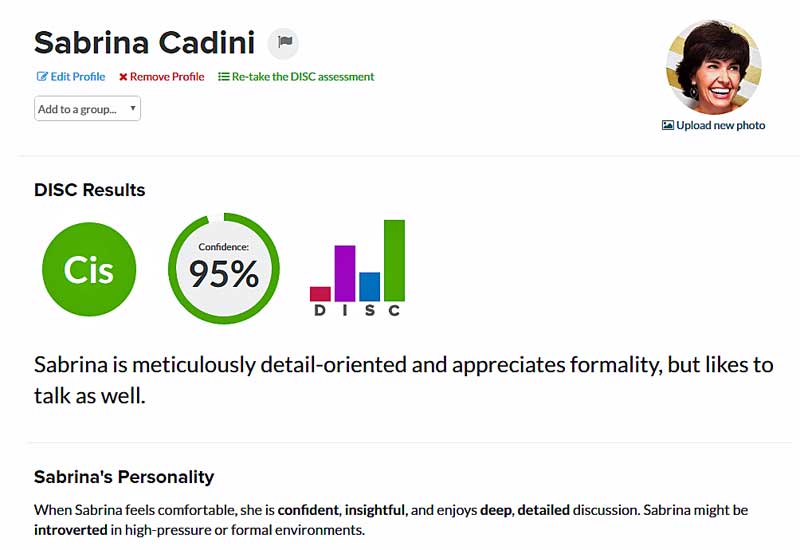Click the red D bar in the DISC chart
The image size is (800, 550).
tap(320, 294)
